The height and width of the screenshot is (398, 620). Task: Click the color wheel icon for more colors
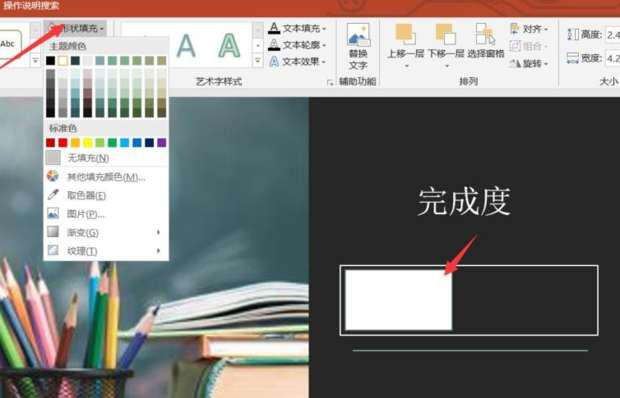point(53,176)
